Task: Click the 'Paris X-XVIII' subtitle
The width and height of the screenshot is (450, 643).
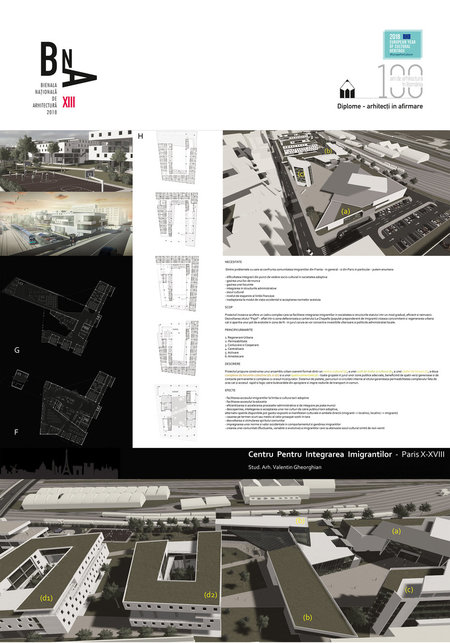Action: click(x=423, y=454)
